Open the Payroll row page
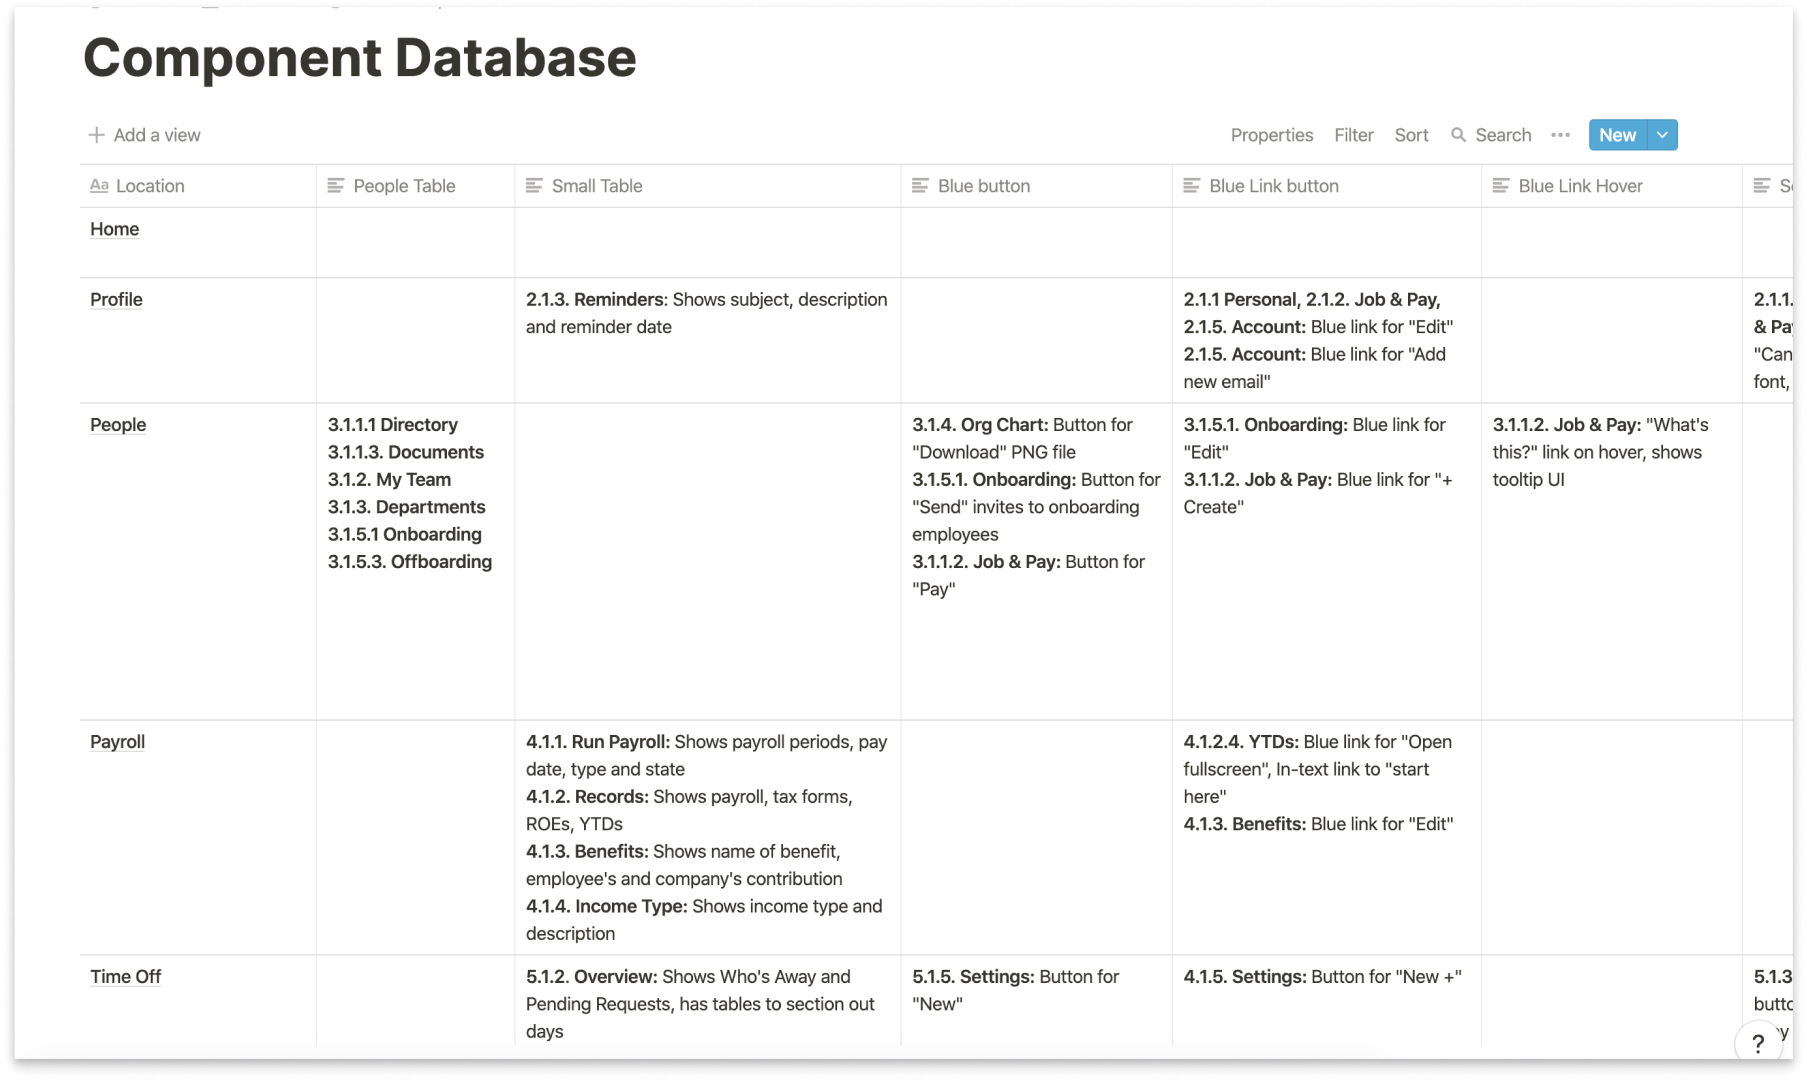This screenshot has width=1807, height=1080. point(117,742)
